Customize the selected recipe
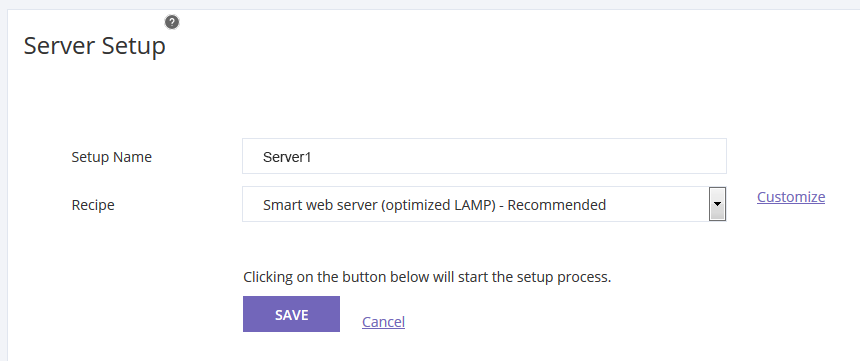This screenshot has height=361, width=860. pyautogui.click(x=791, y=196)
